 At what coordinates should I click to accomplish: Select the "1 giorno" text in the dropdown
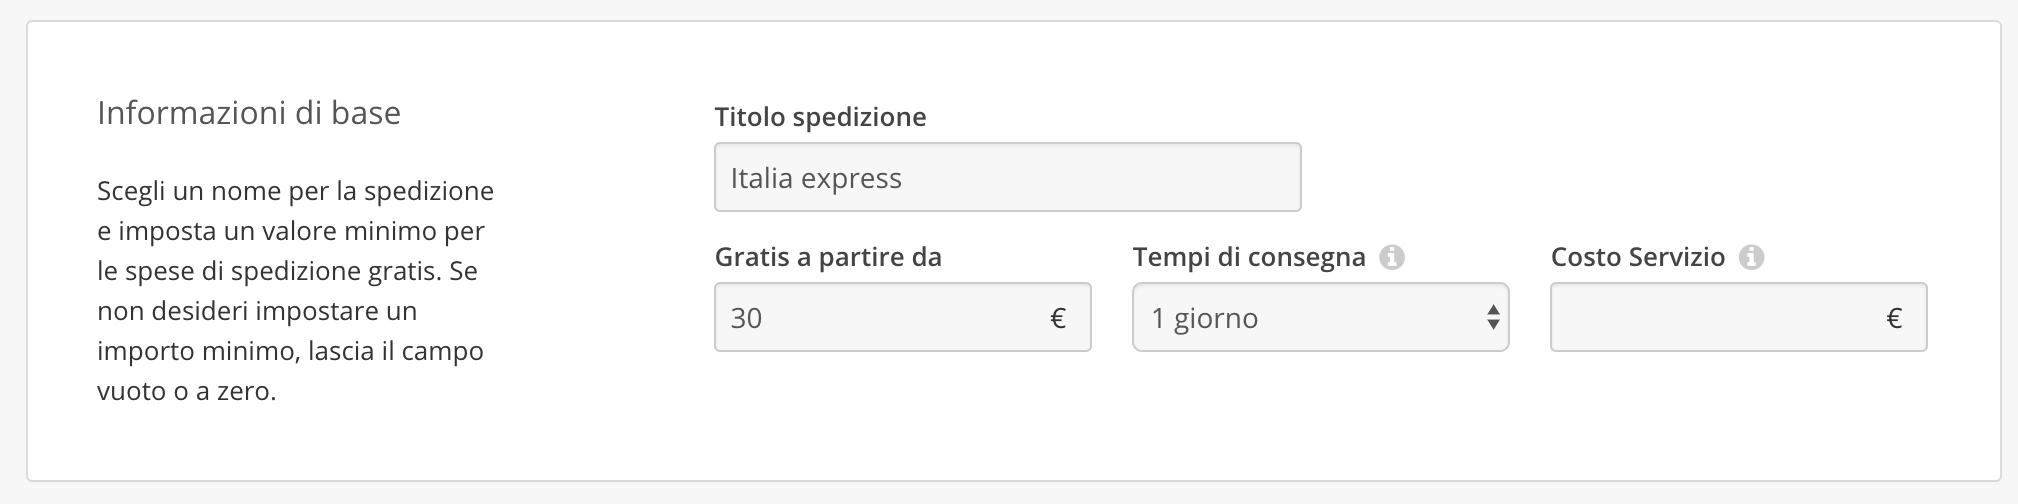1205,318
